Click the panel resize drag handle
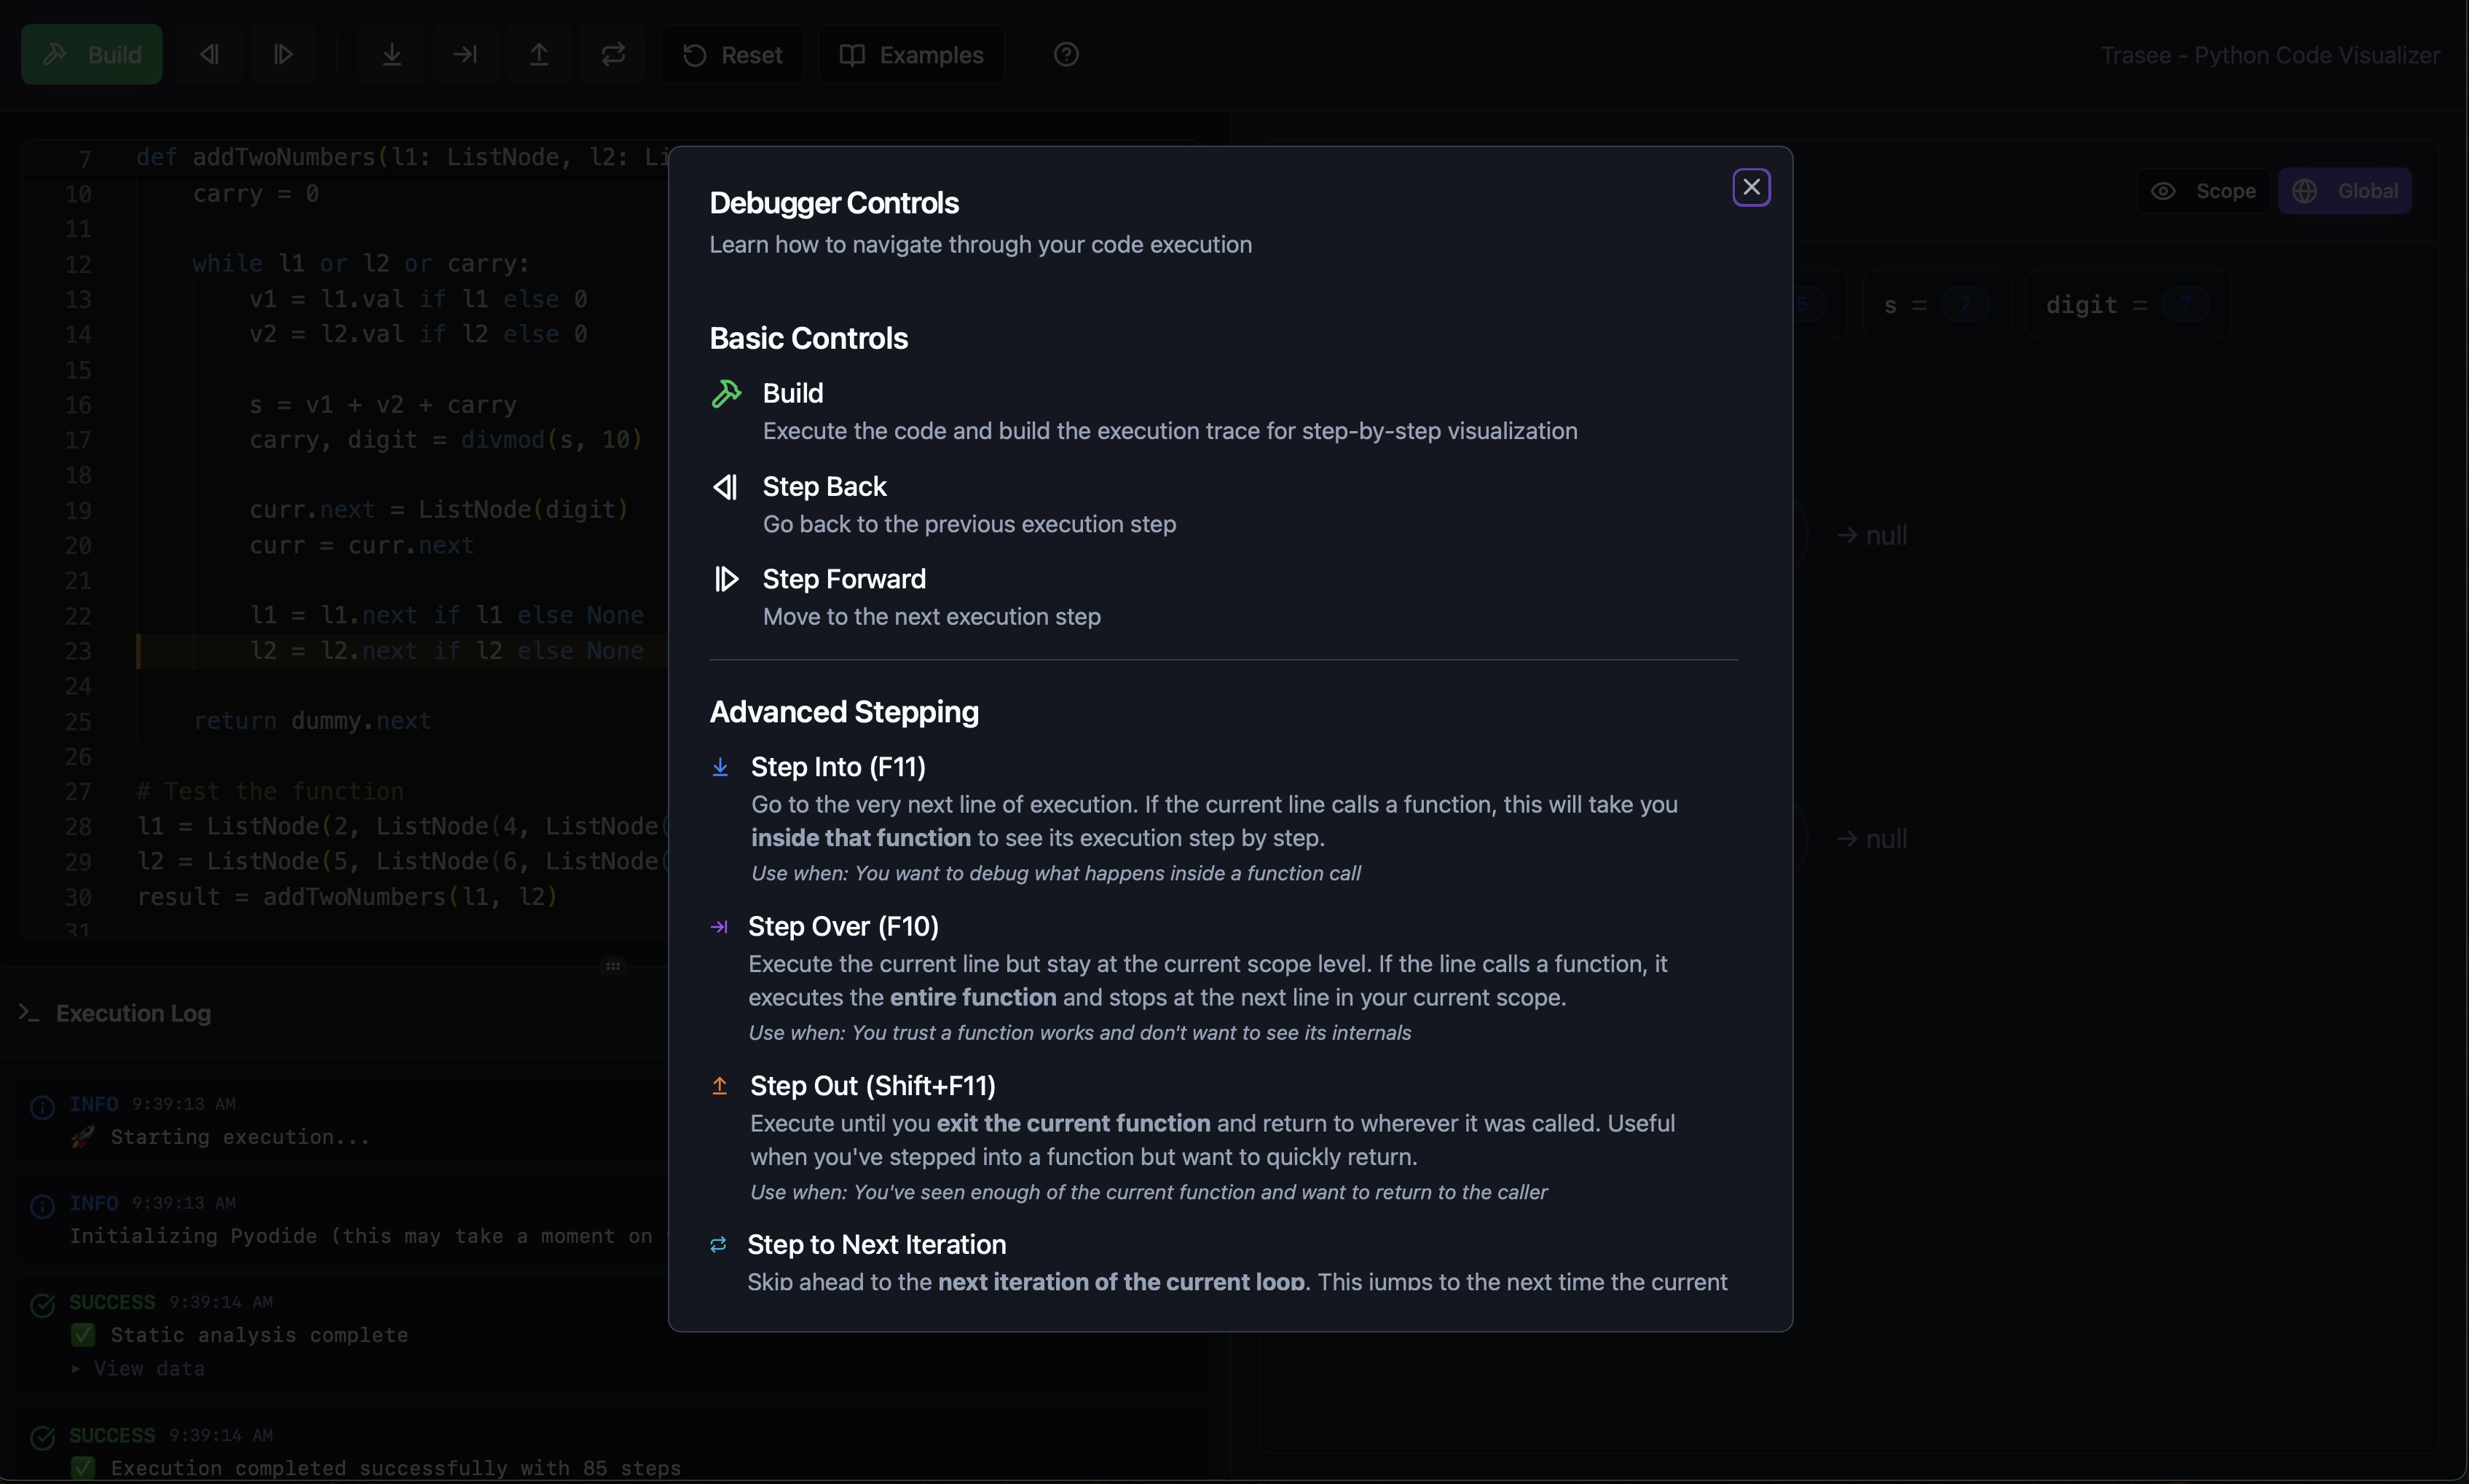The width and height of the screenshot is (2469, 1484). (x=613, y=966)
